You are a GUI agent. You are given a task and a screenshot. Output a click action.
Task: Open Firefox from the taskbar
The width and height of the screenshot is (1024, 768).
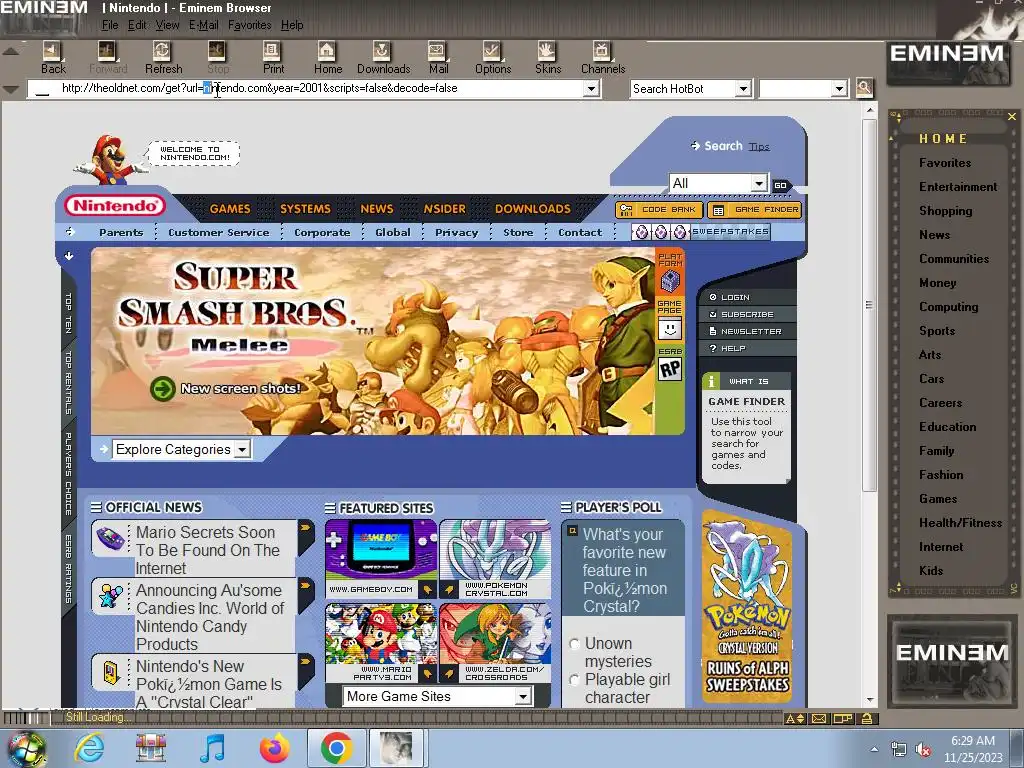point(274,748)
